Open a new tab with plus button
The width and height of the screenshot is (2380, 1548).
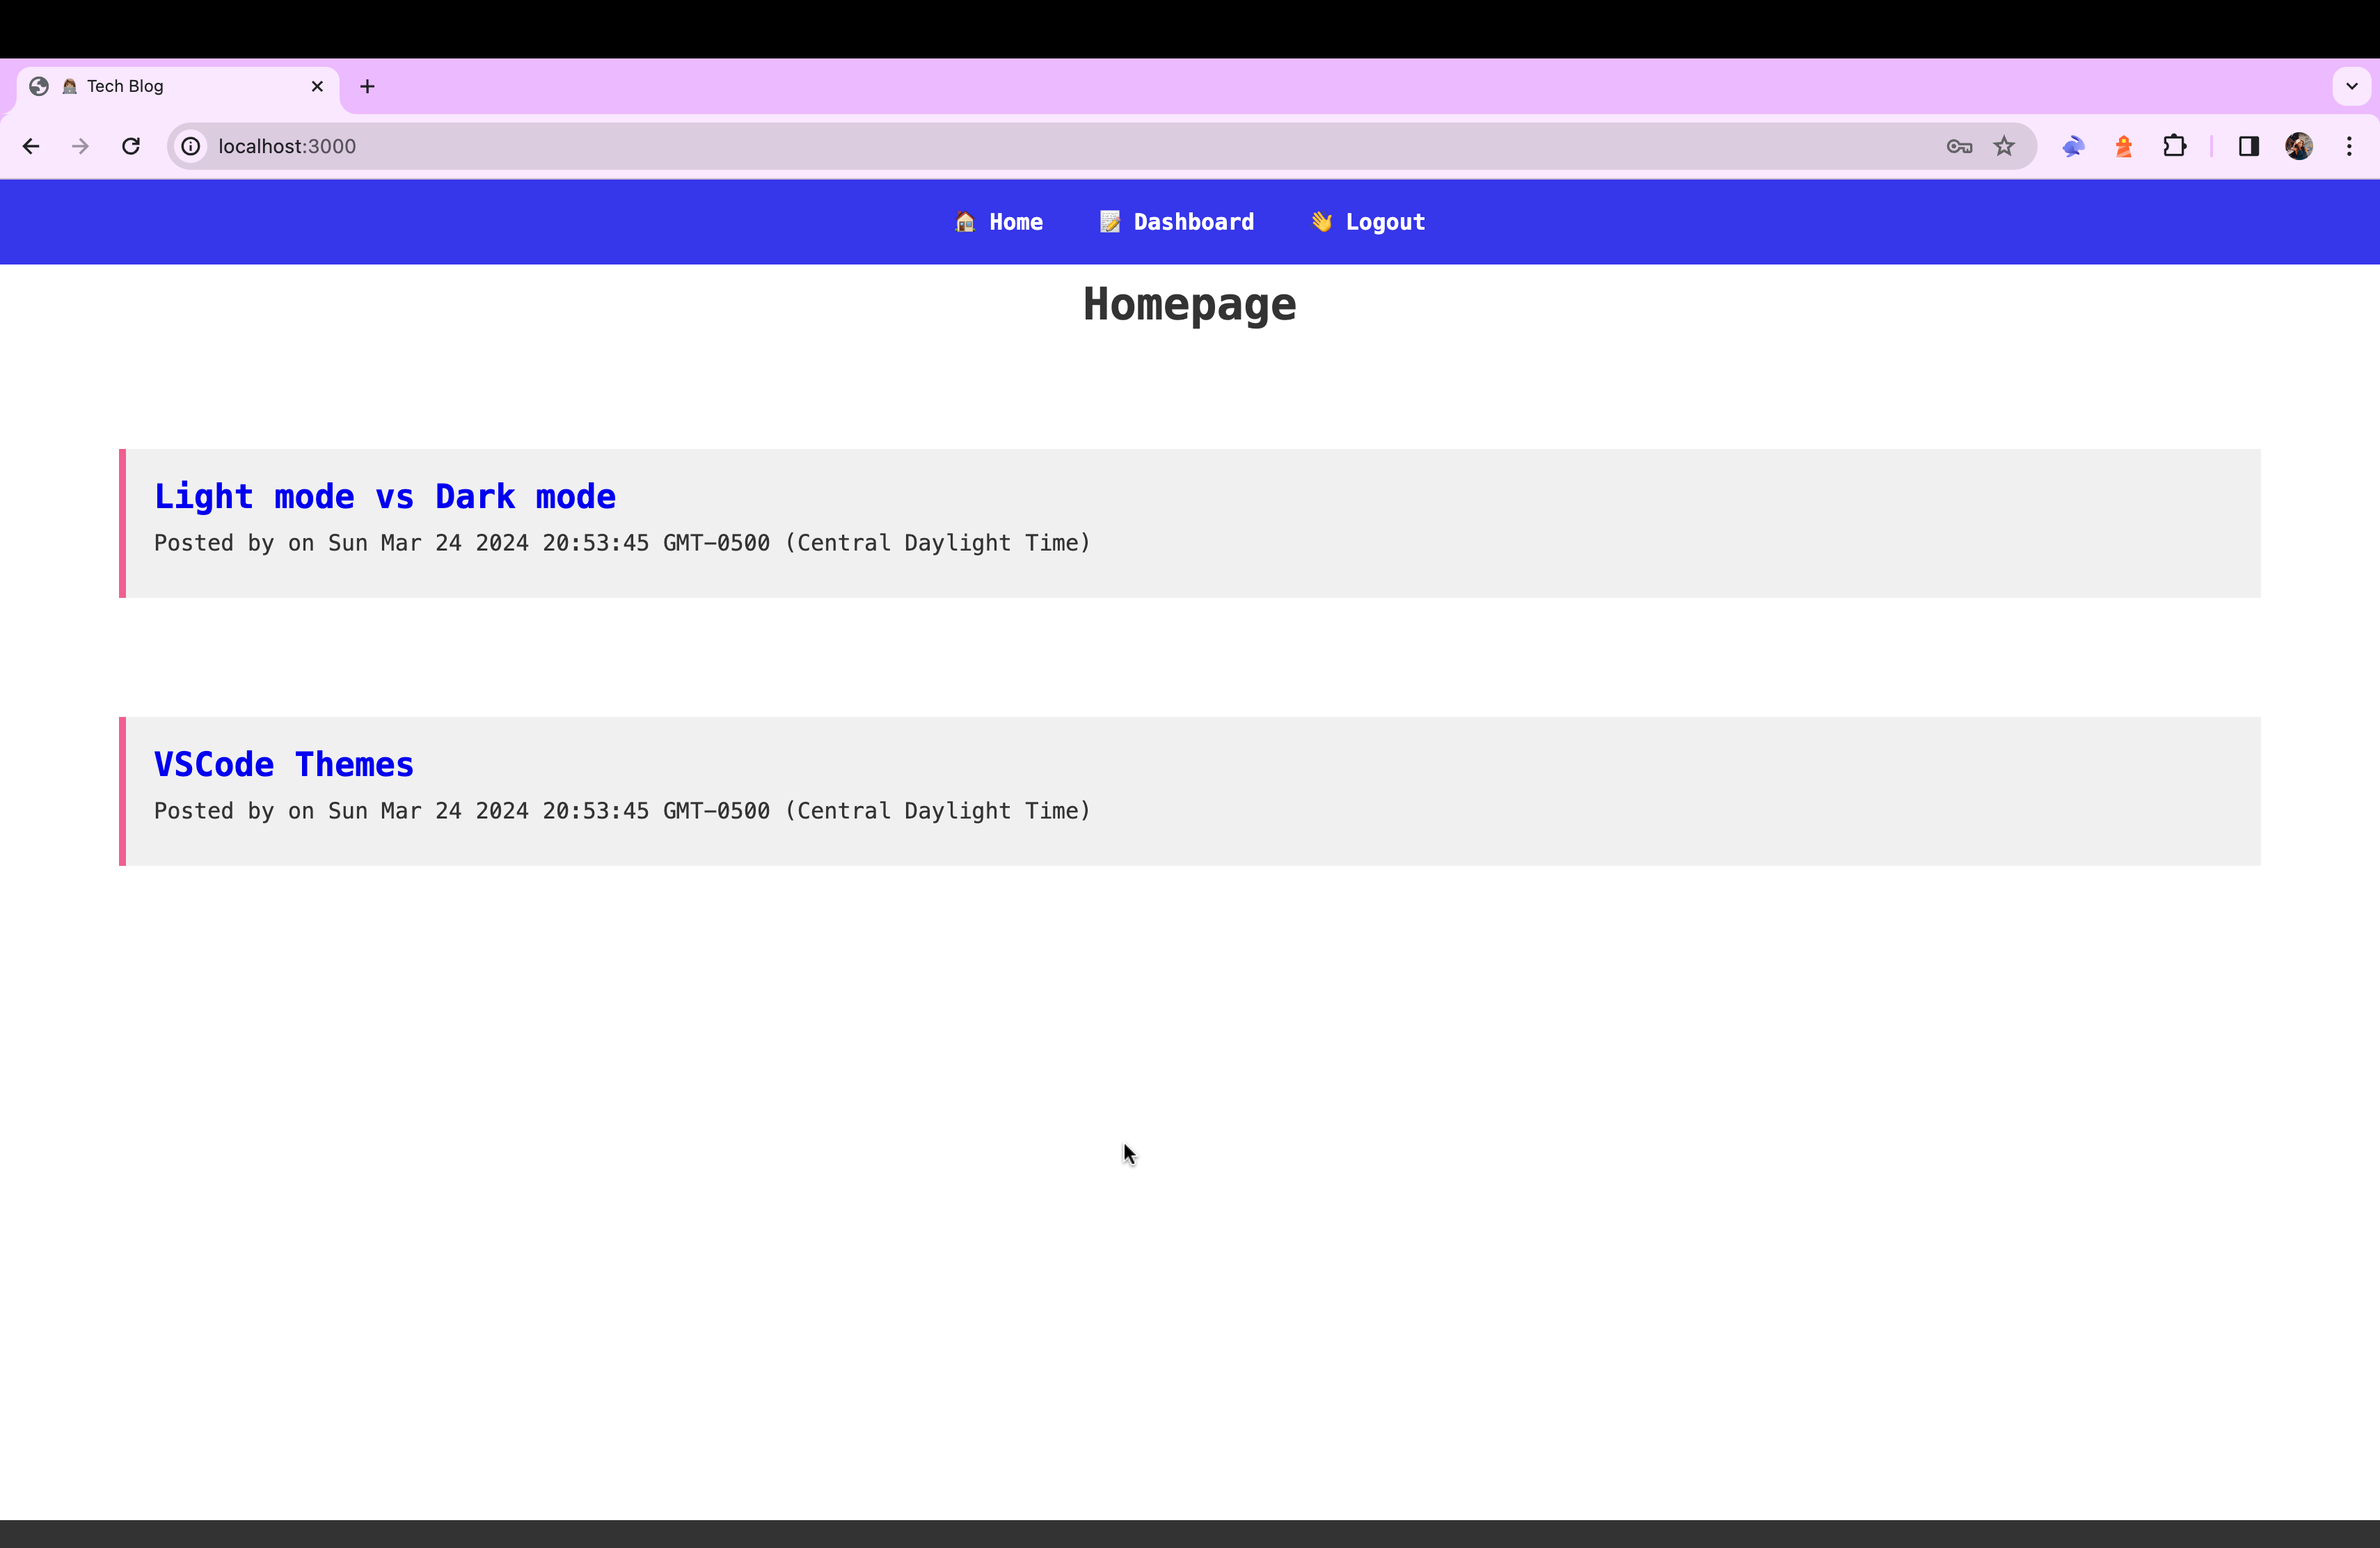(x=367, y=86)
